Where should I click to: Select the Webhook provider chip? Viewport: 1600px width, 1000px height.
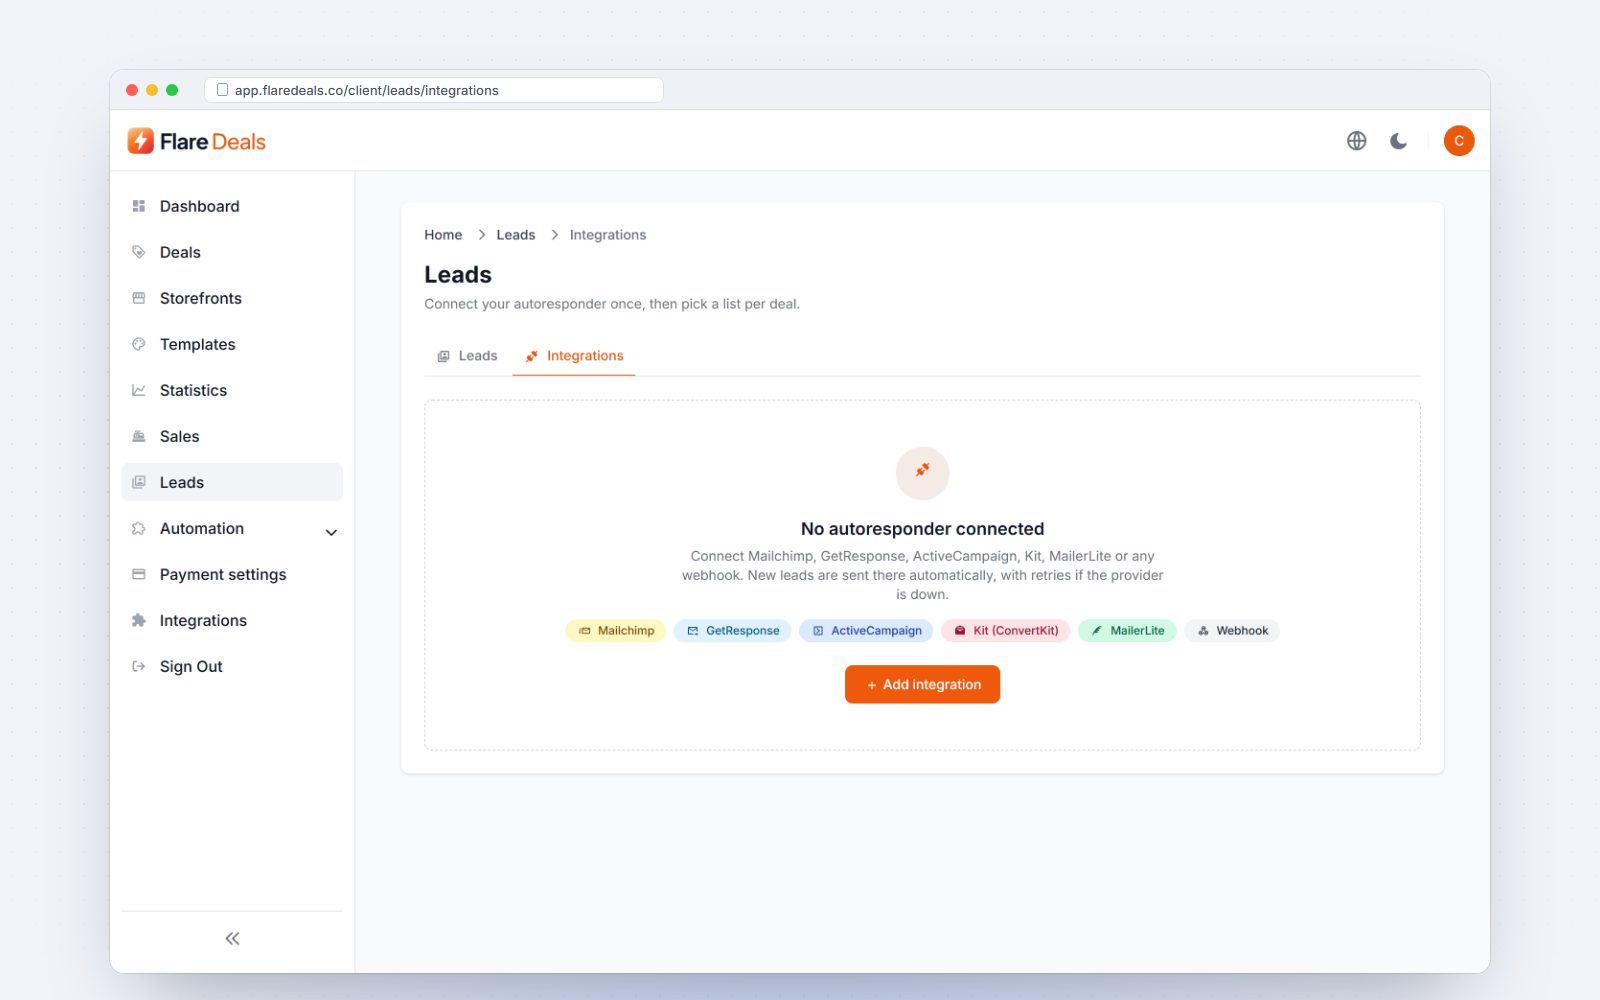tap(1232, 631)
